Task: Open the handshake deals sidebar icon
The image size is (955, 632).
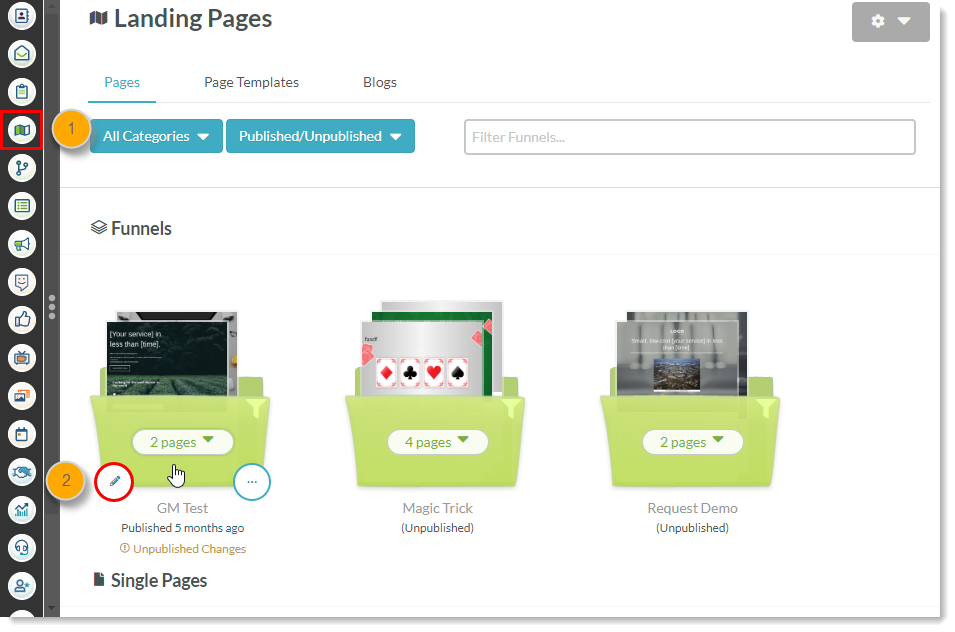Action: (x=22, y=472)
